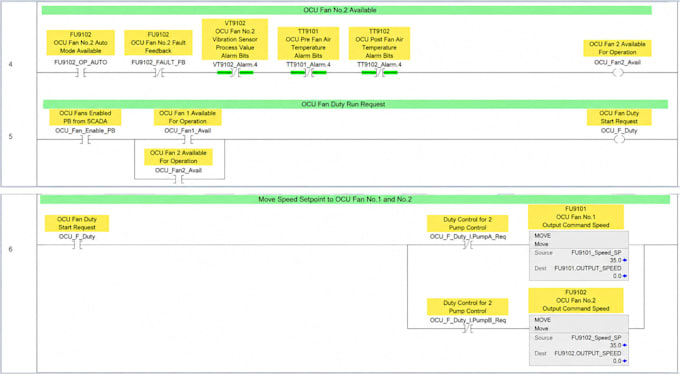Select the MOVE instruction block for FU9102

[579, 340]
